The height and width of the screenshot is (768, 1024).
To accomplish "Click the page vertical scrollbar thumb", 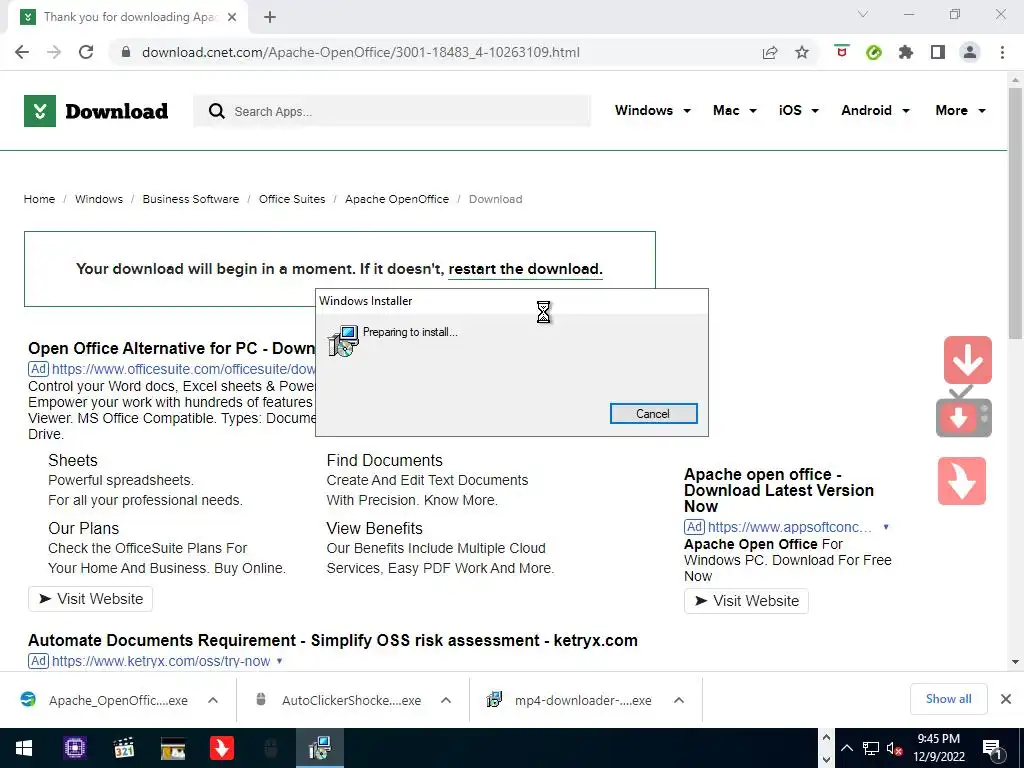I will point(1014,213).
